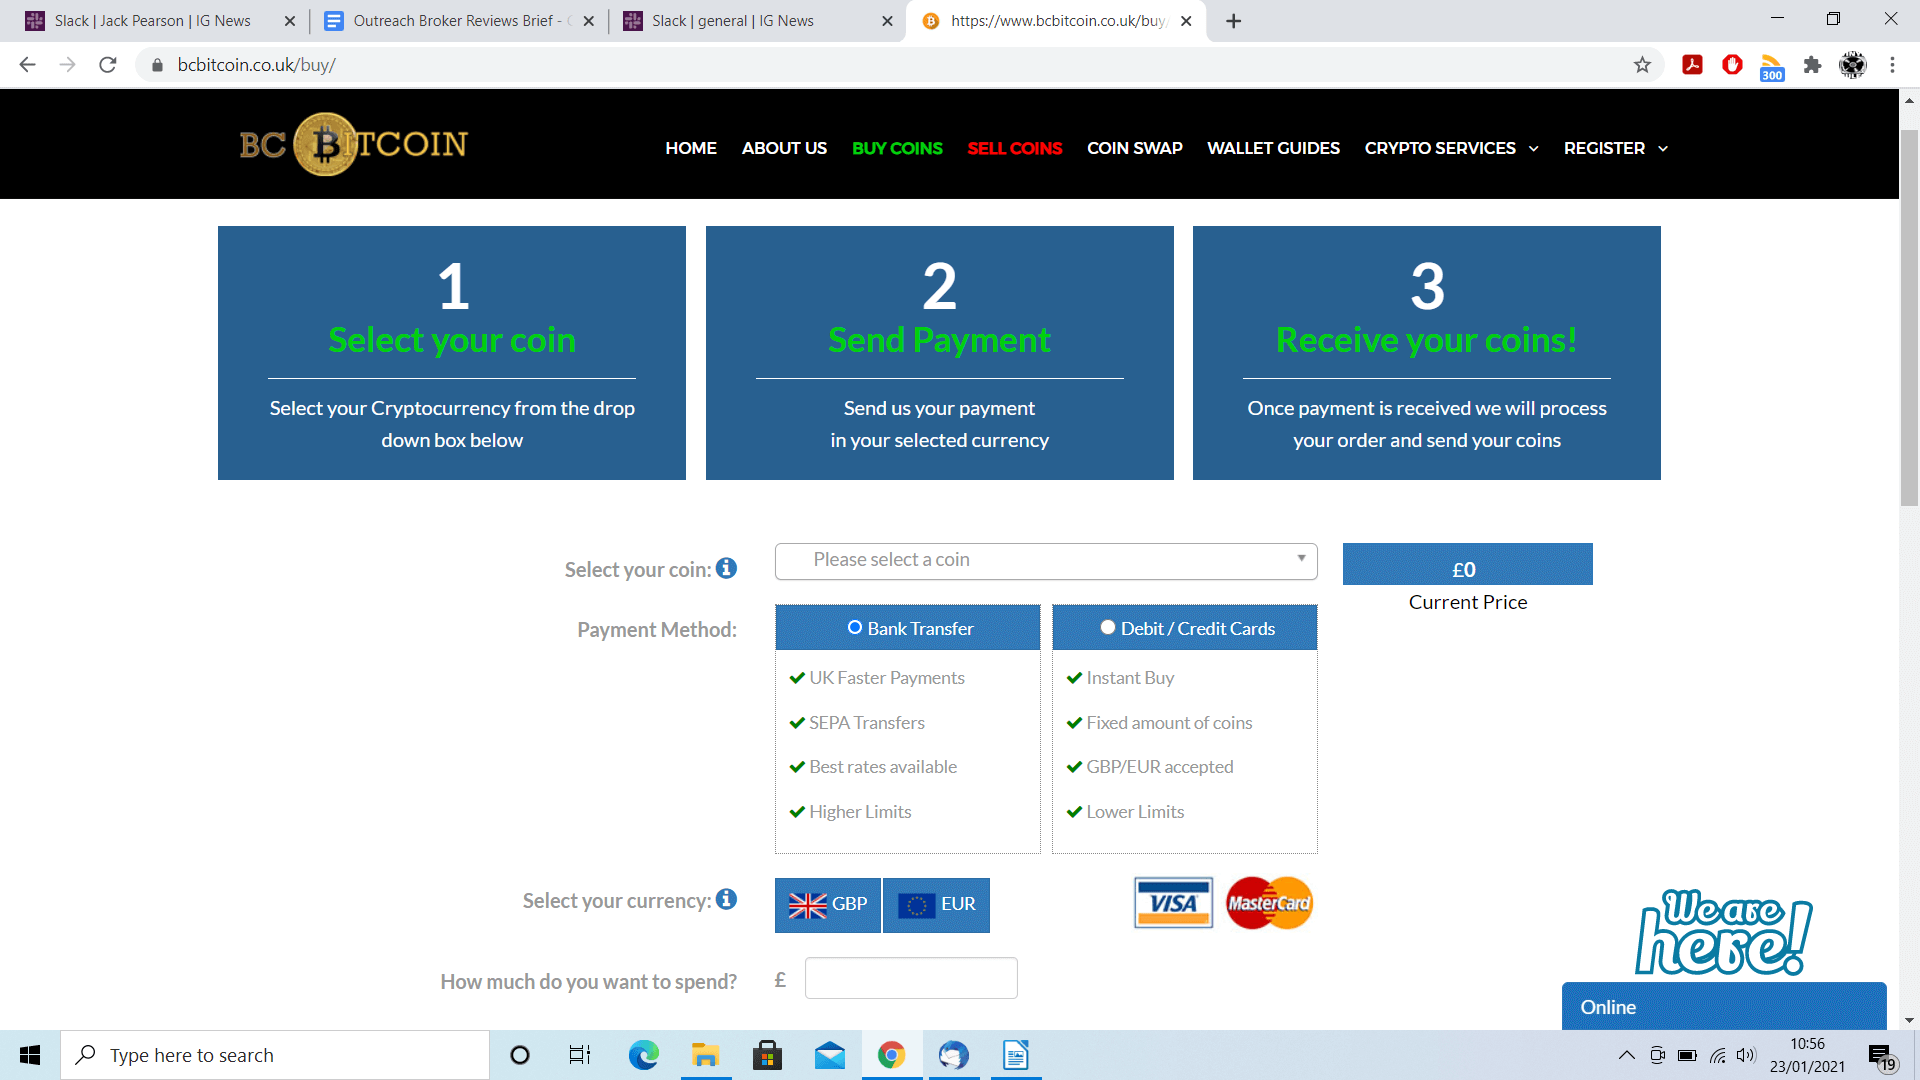Image resolution: width=1920 pixels, height=1080 pixels.
Task: Open the red shield ad blocker extension
Action: 1732,65
